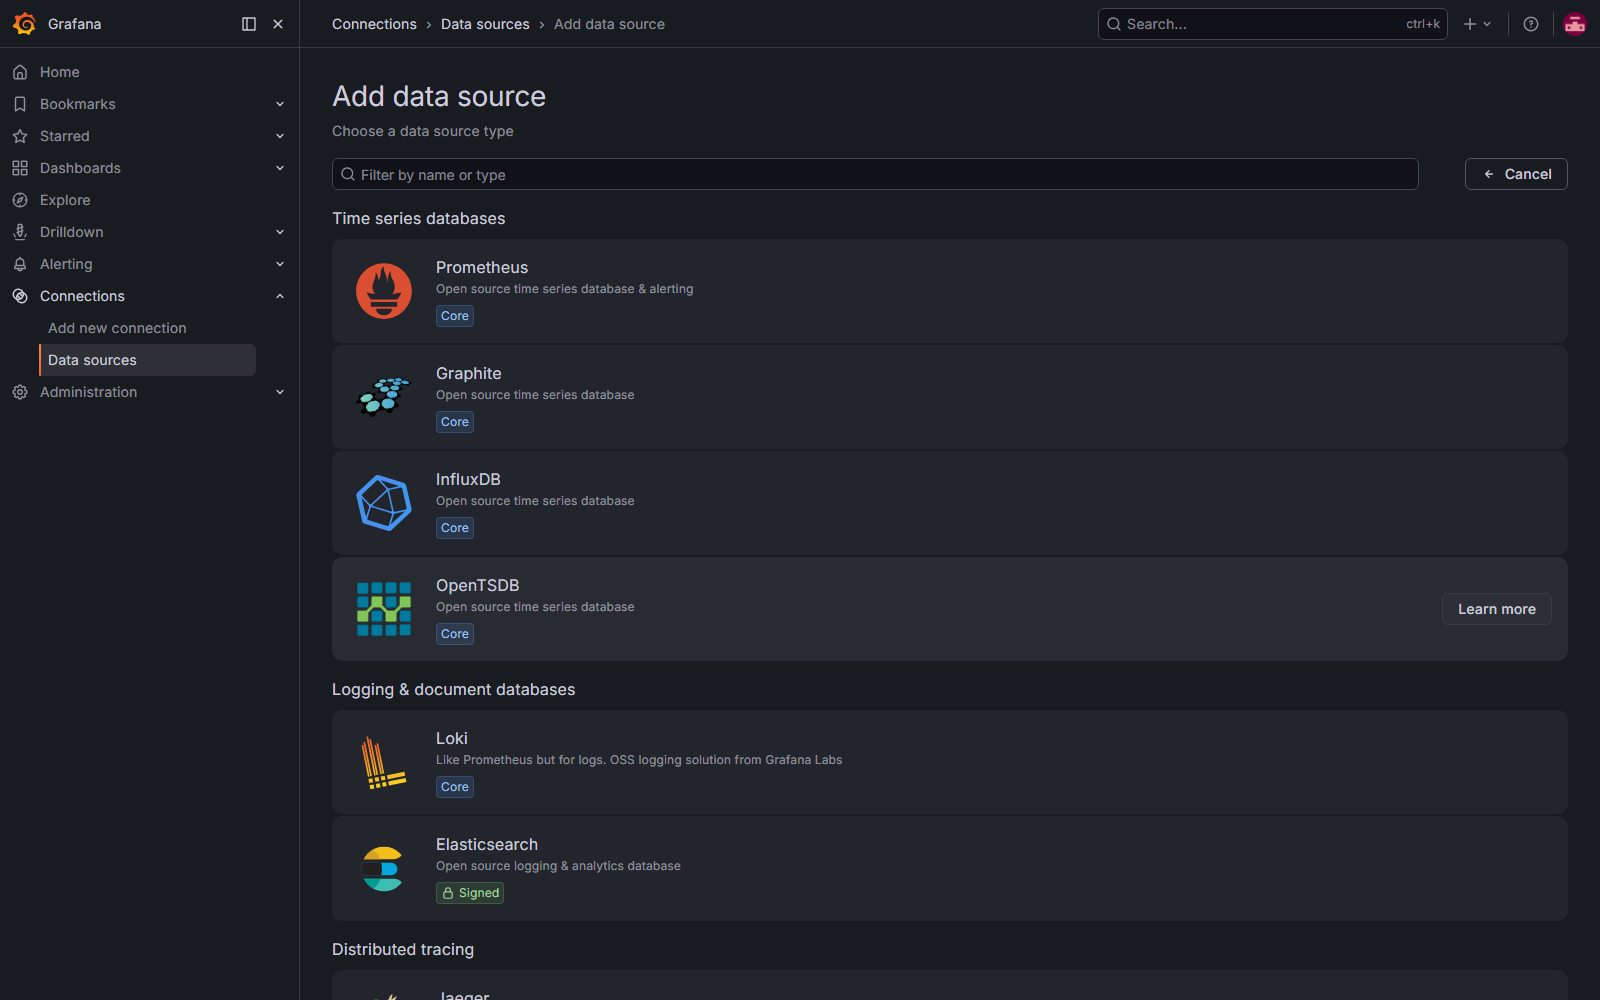
Task: Expand the Alerting section chevron
Action: pyautogui.click(x=280, y=264)
